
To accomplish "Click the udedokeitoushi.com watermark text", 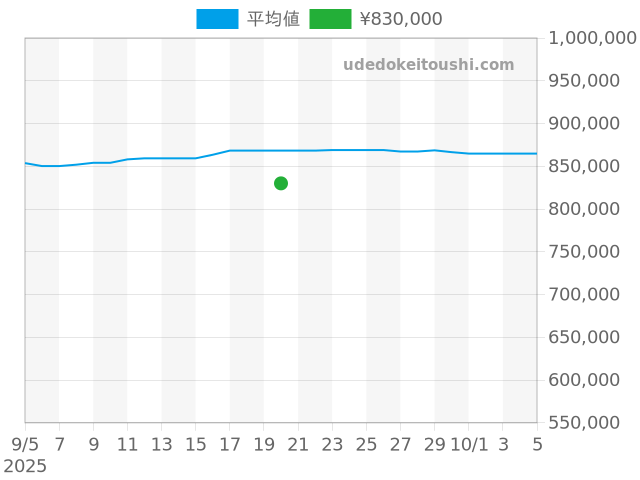I will coord(428,65).
